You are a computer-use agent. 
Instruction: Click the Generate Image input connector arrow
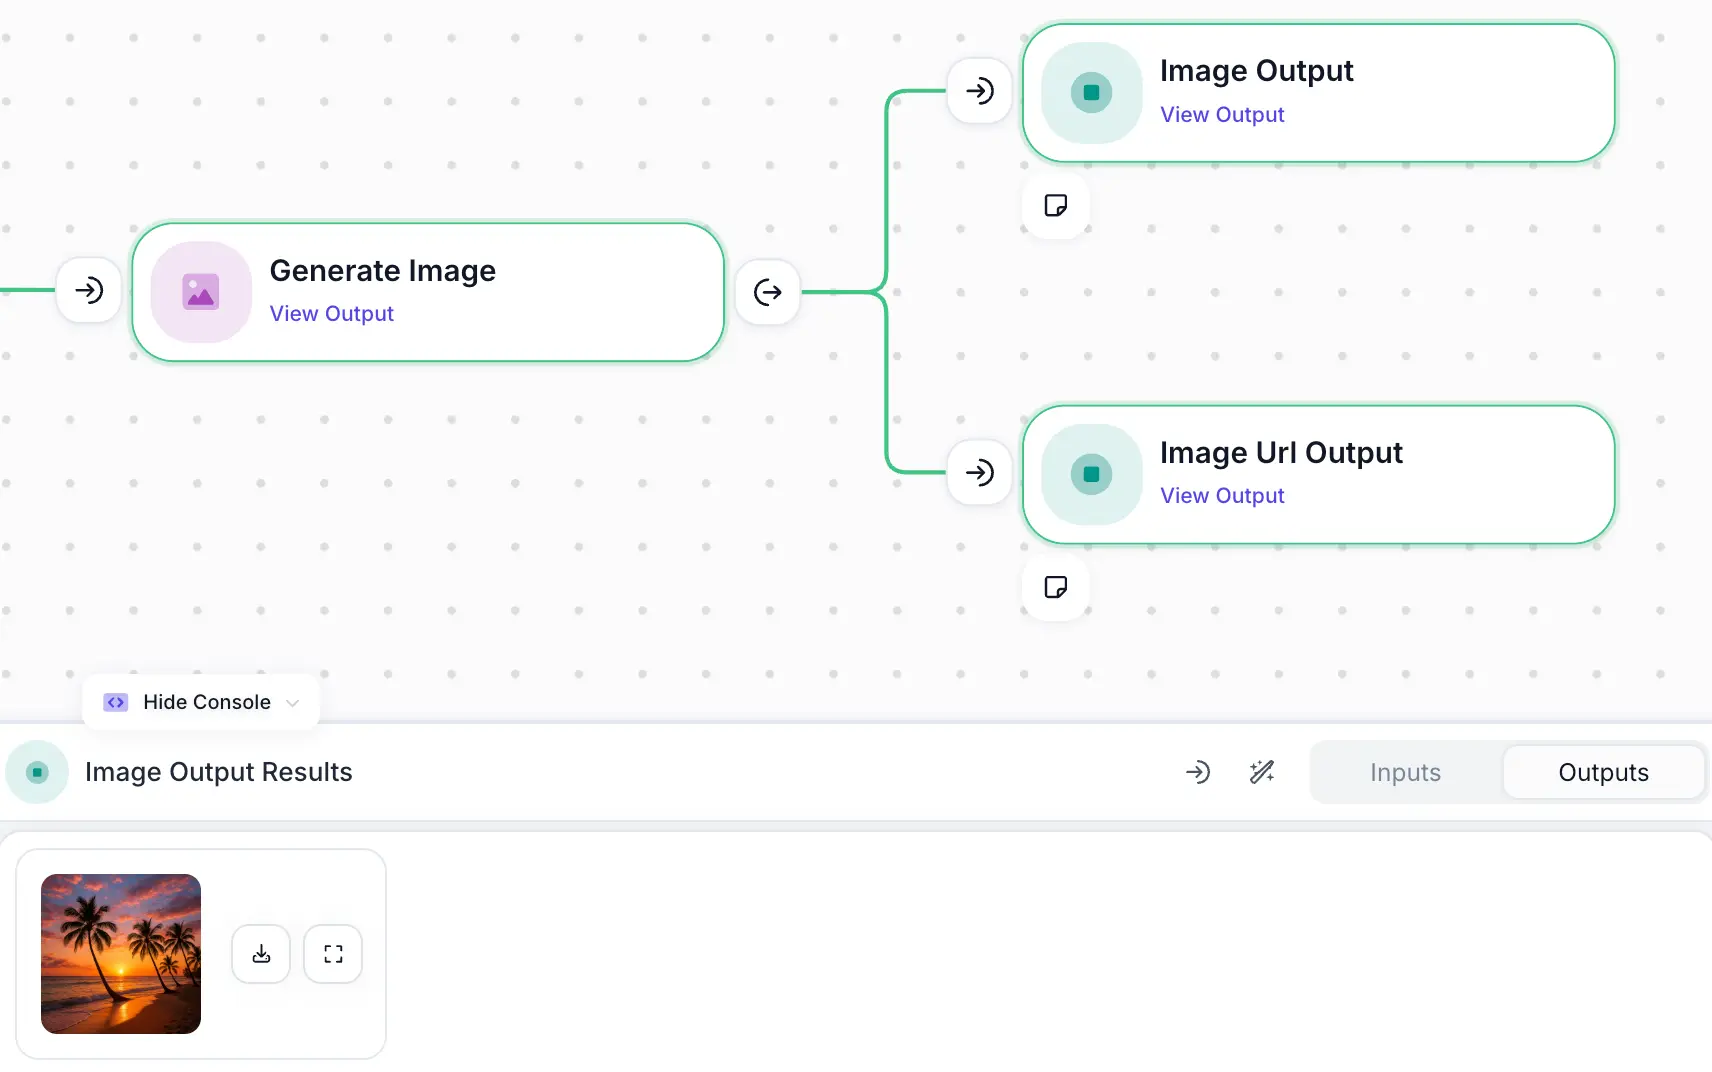[x=89, y=291]
